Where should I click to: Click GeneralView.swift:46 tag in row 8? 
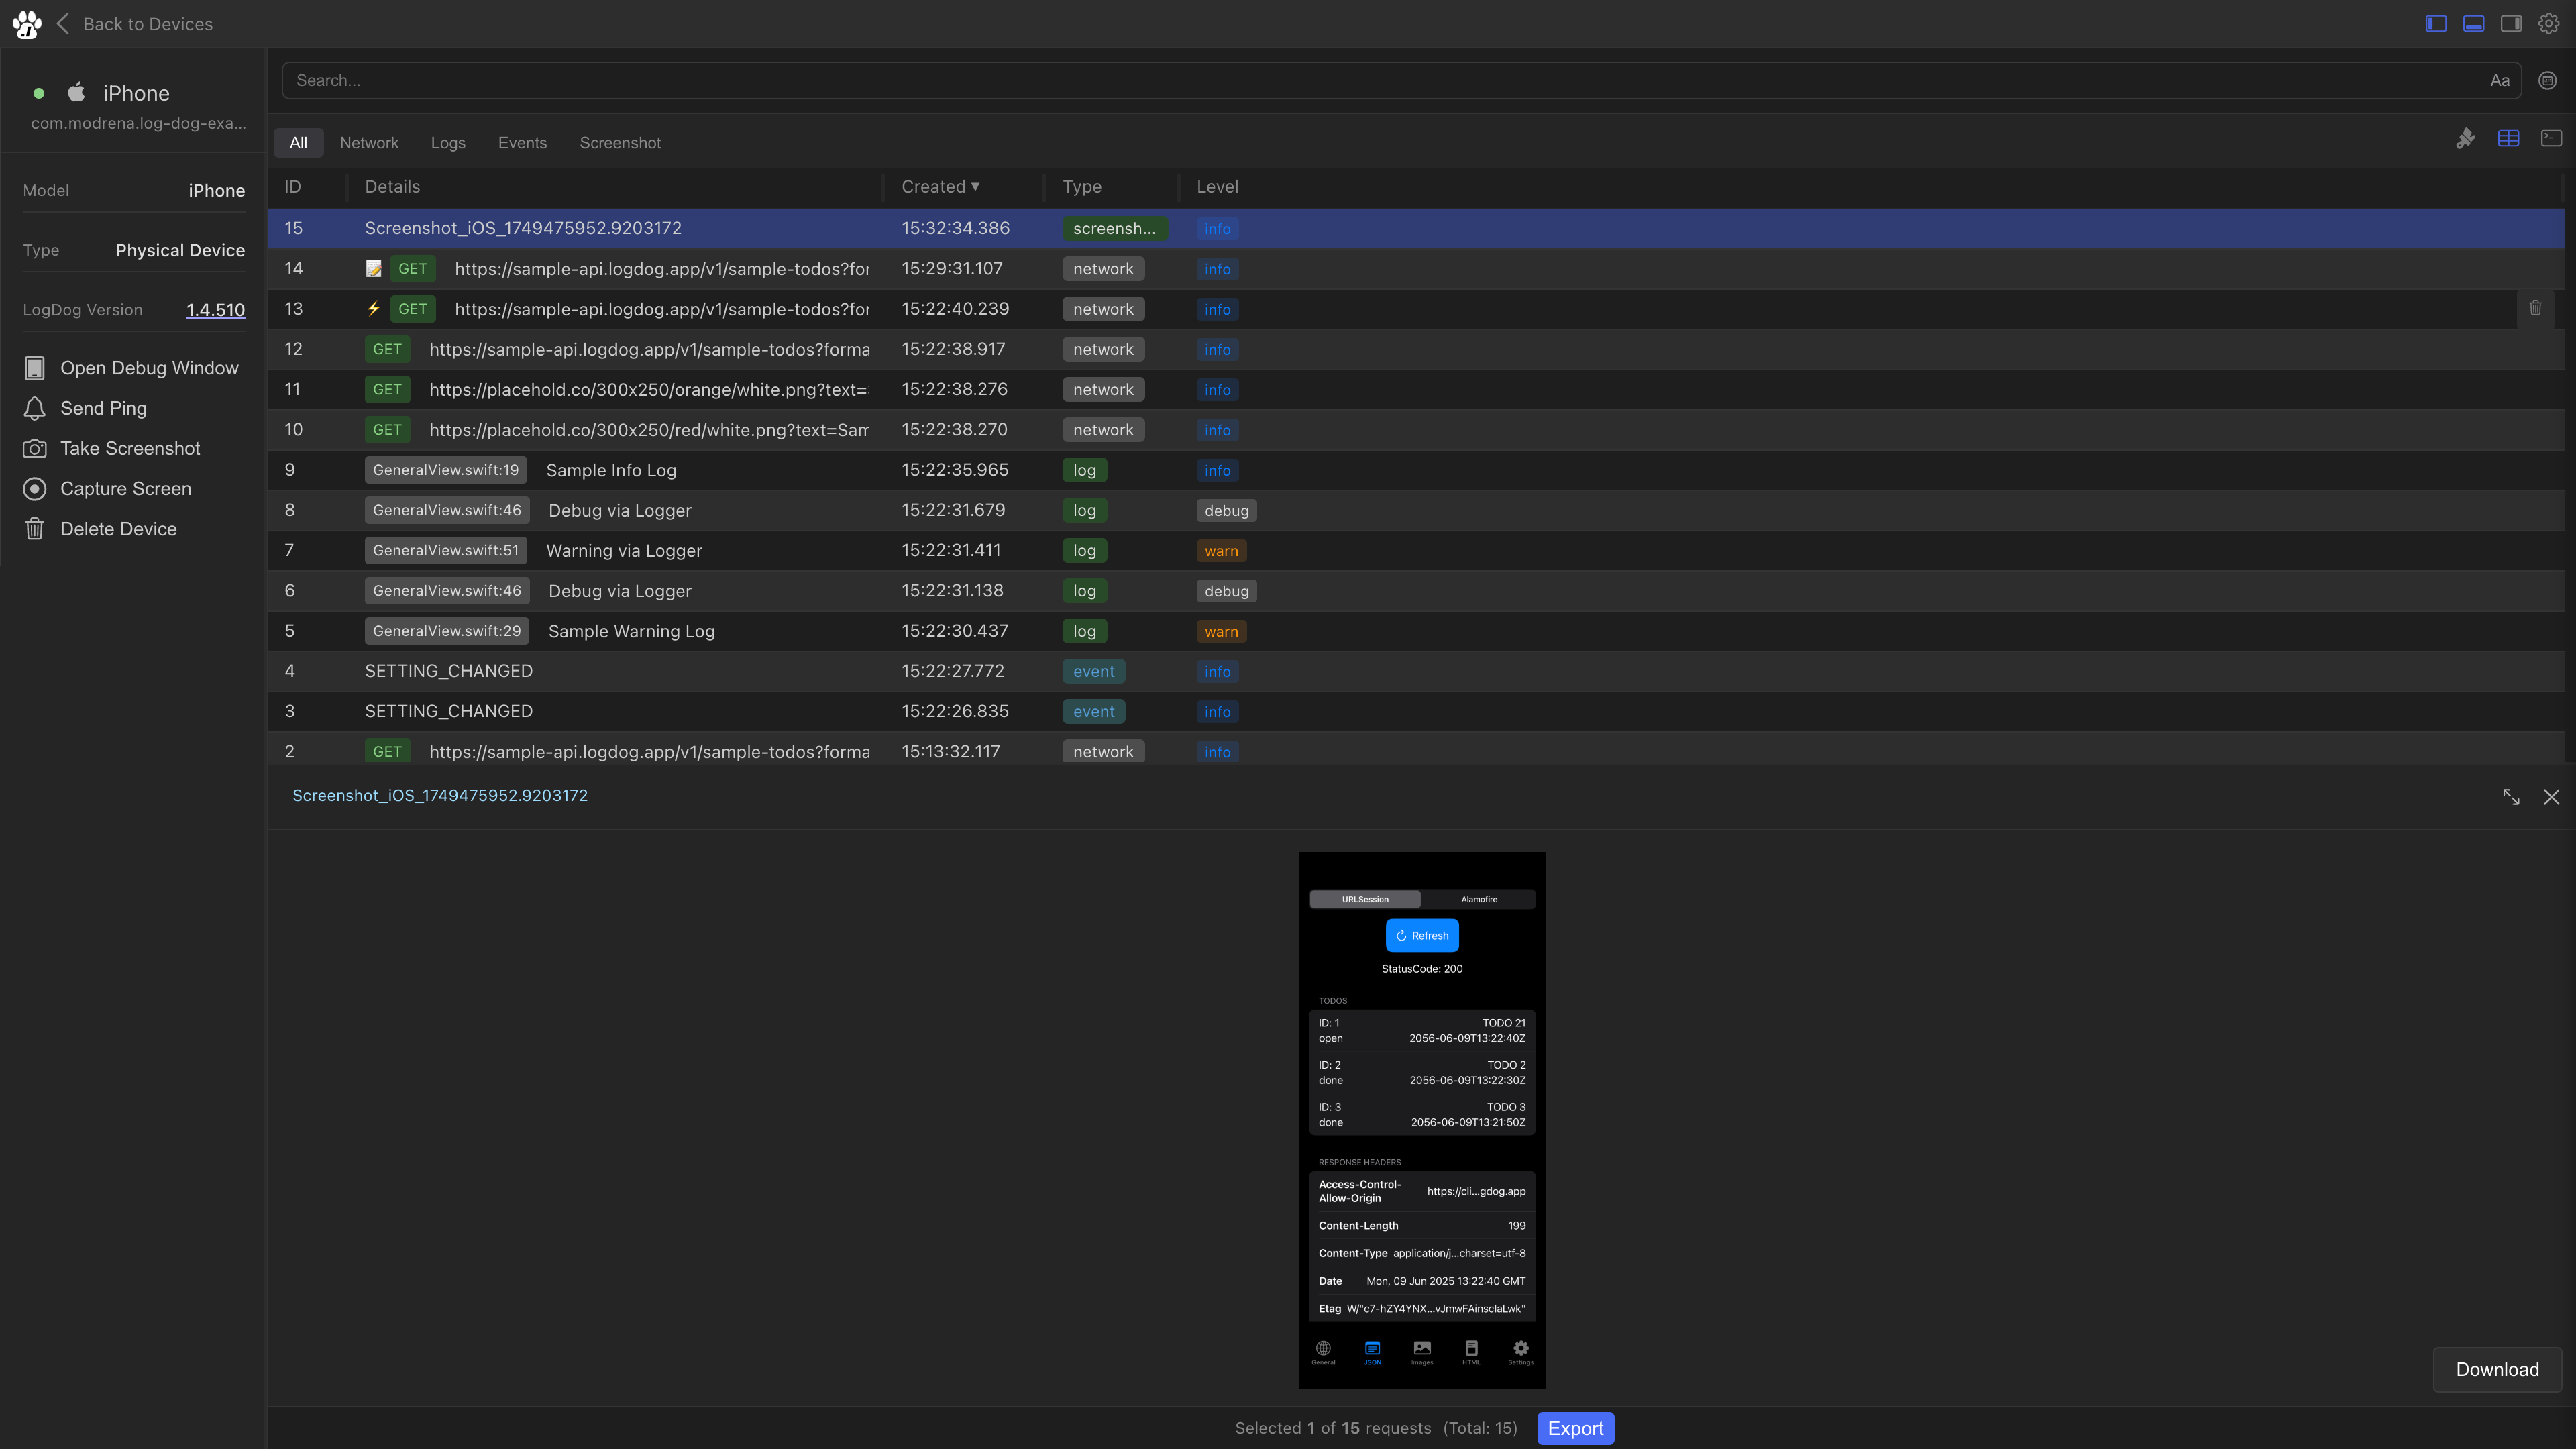coord(447,510)
